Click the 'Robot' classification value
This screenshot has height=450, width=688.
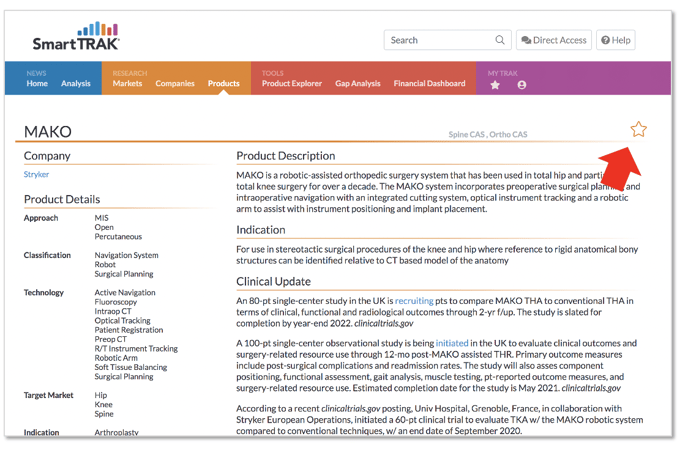[x=105, y=264]
